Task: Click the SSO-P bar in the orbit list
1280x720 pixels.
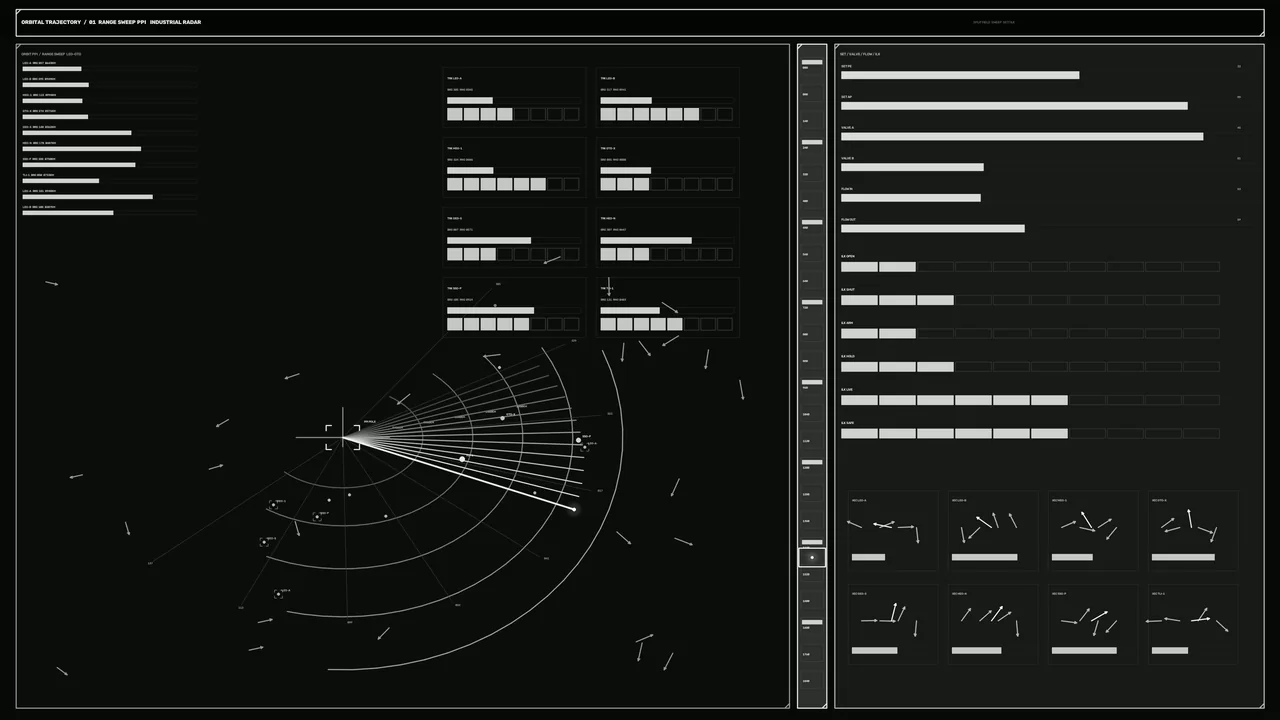Action: click(x=109, y=164)
